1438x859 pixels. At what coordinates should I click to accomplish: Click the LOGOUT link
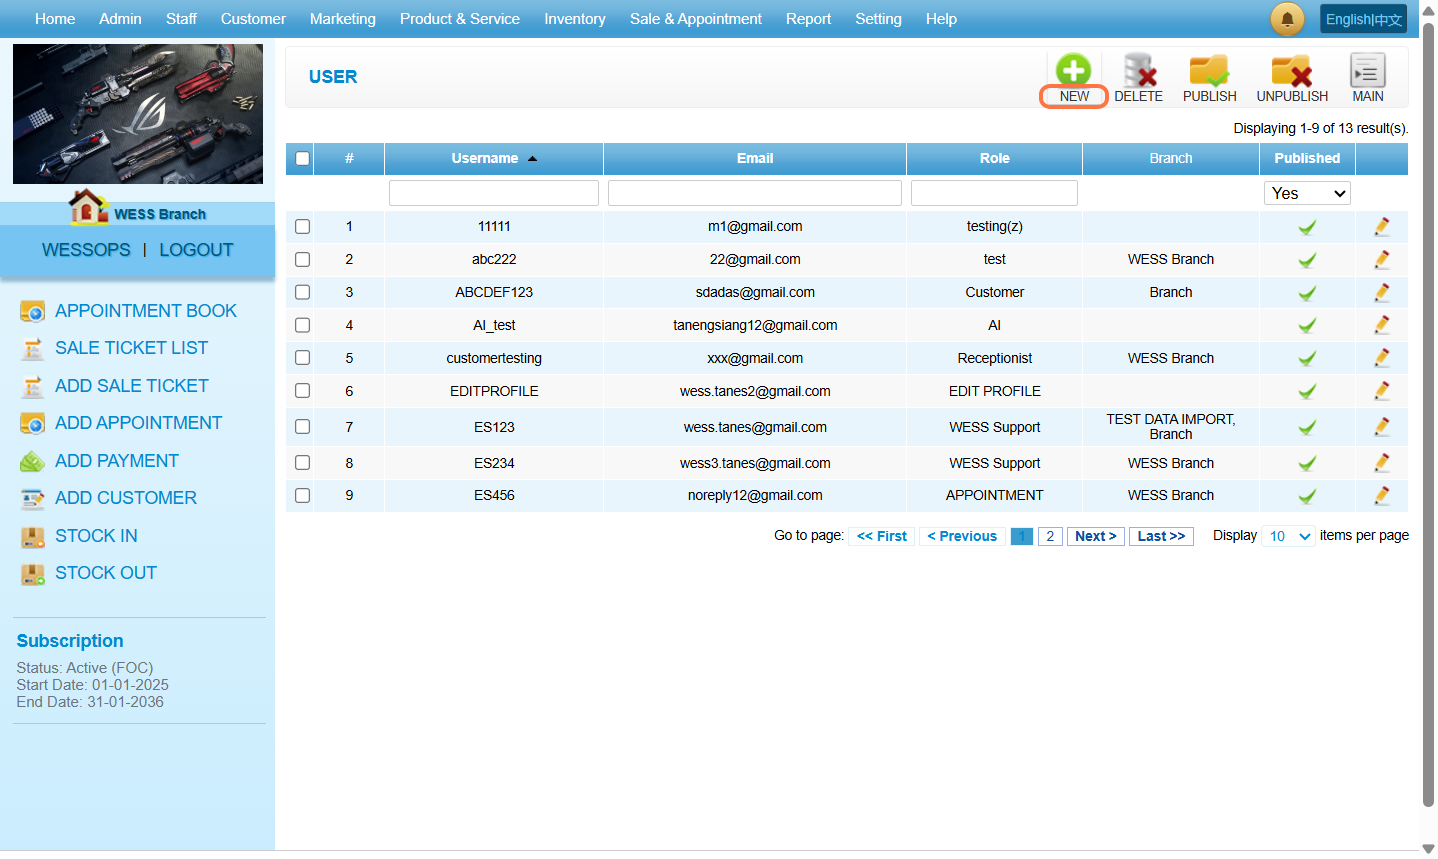[x=196, y=250]
